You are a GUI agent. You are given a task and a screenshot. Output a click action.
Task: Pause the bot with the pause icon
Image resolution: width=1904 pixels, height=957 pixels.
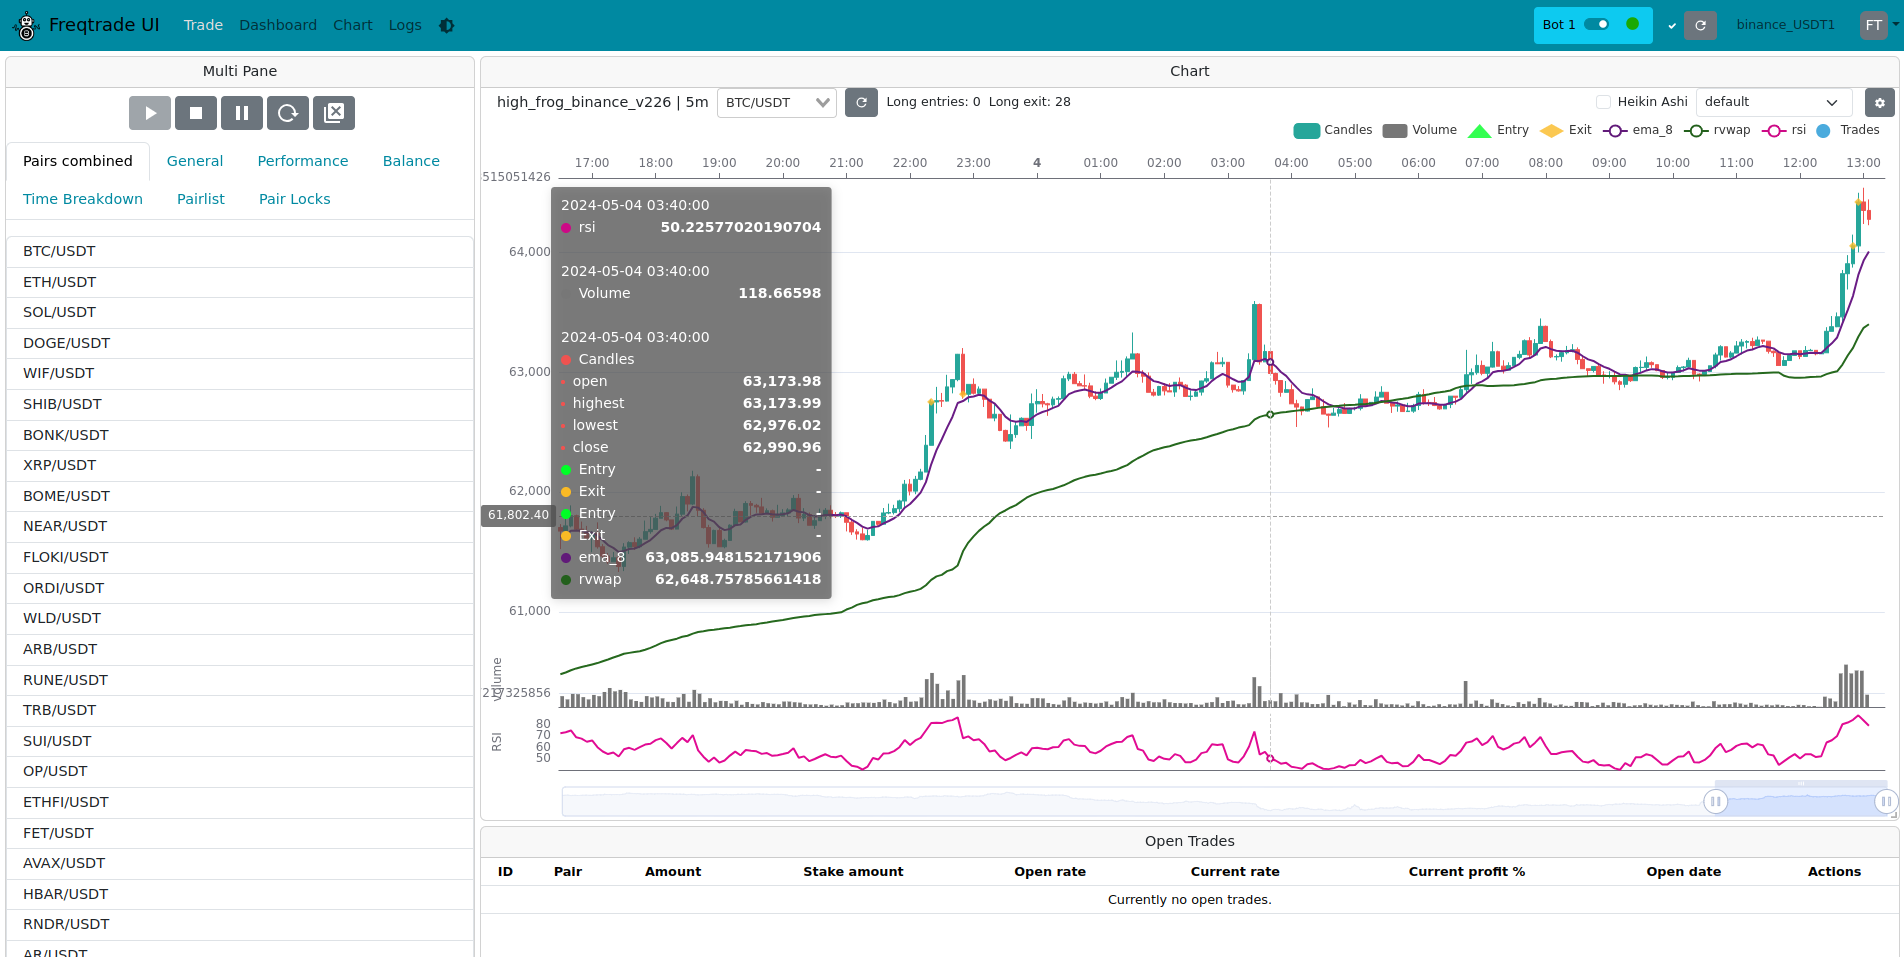coord(241,113)
